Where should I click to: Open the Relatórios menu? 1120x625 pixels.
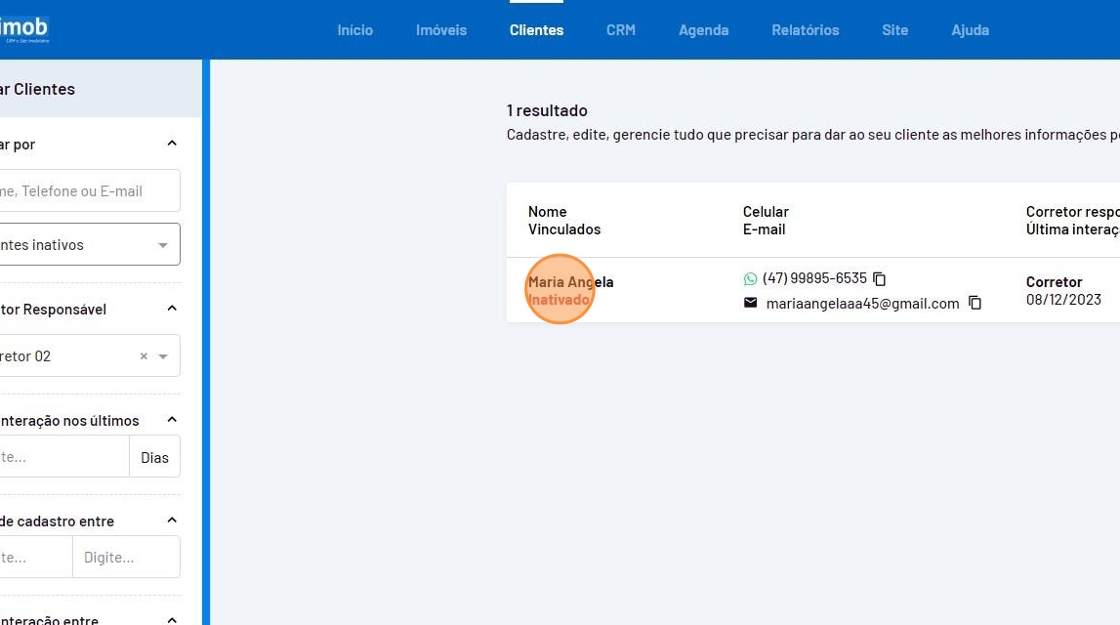[805, 30]
